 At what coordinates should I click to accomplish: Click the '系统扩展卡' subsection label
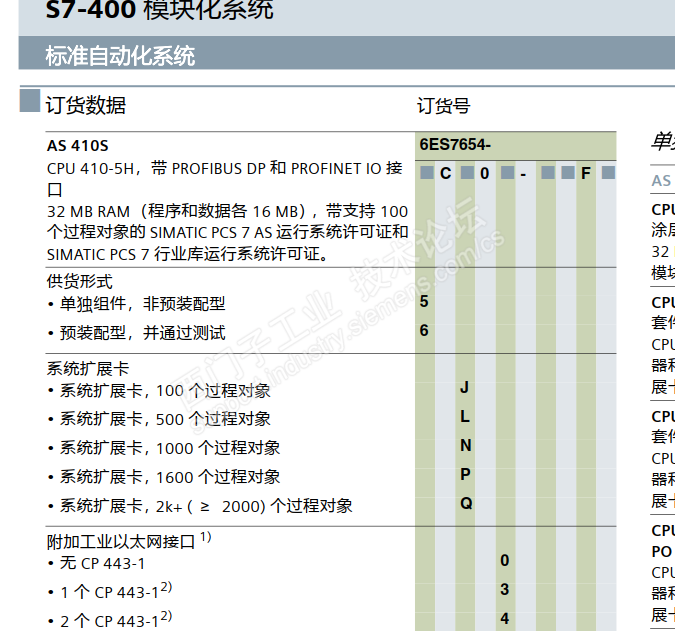pos(88,369)
